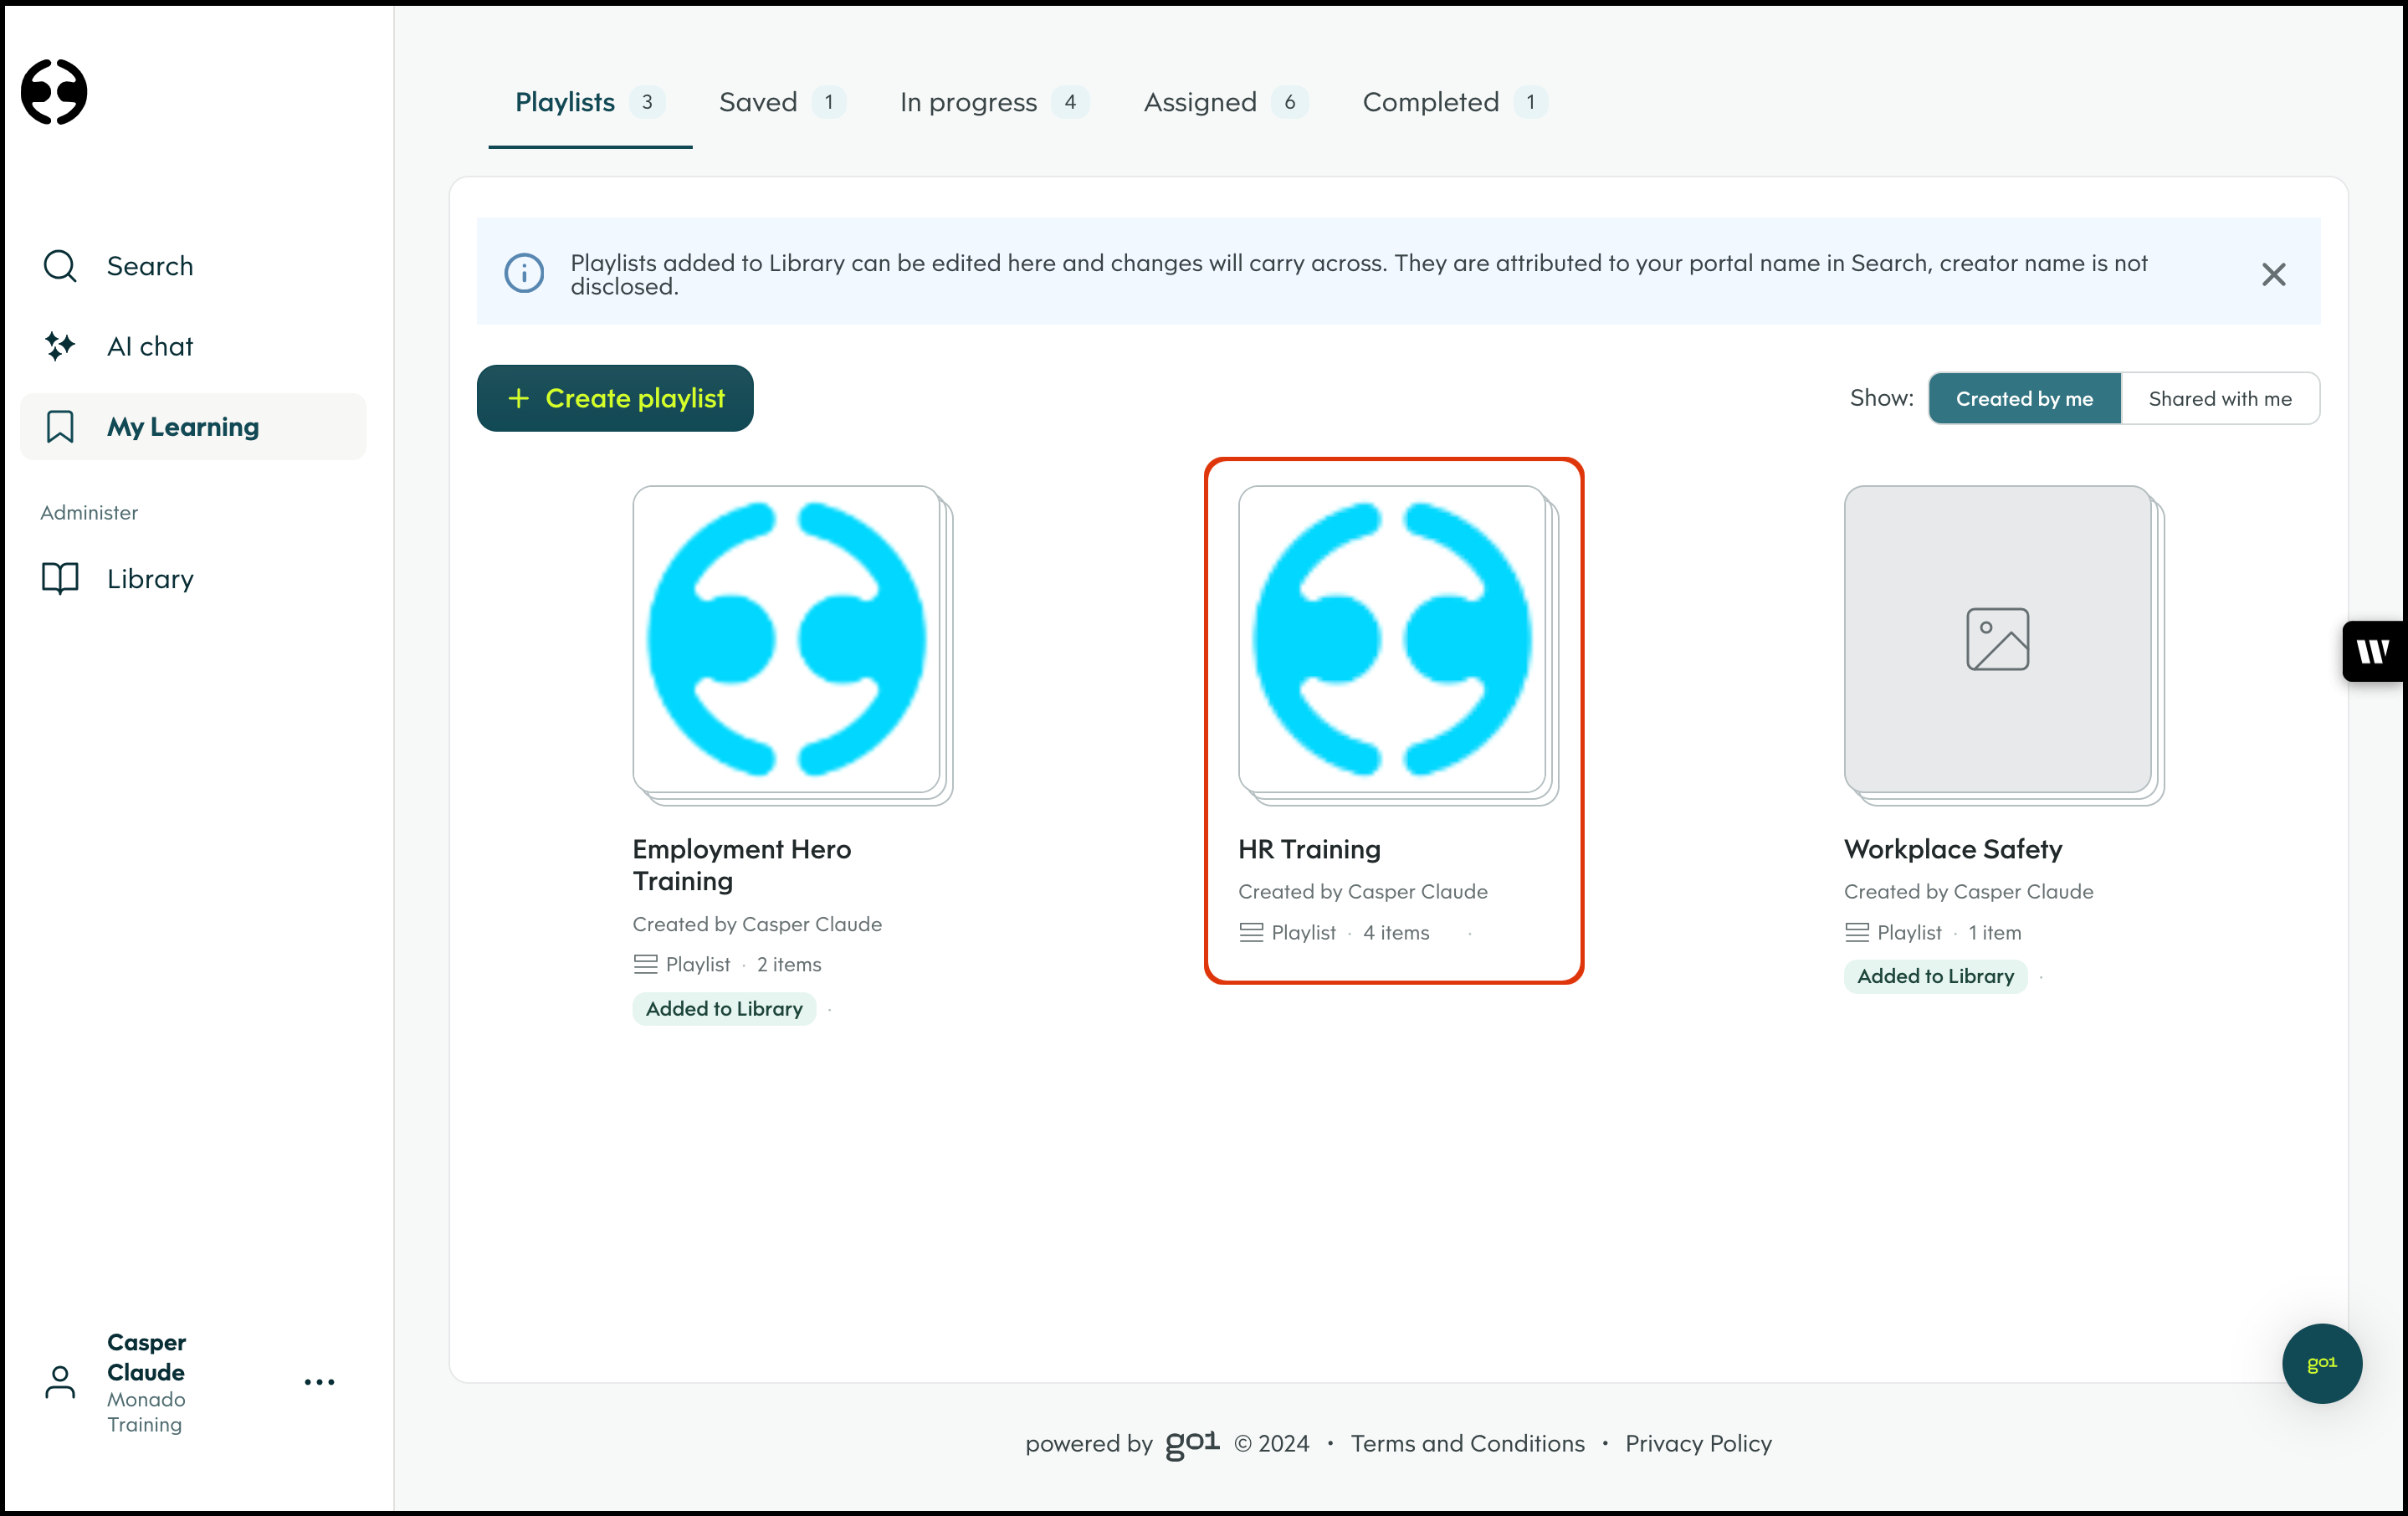
Task: Open Privacy Policy link
Action: tap(1699, 1443)
